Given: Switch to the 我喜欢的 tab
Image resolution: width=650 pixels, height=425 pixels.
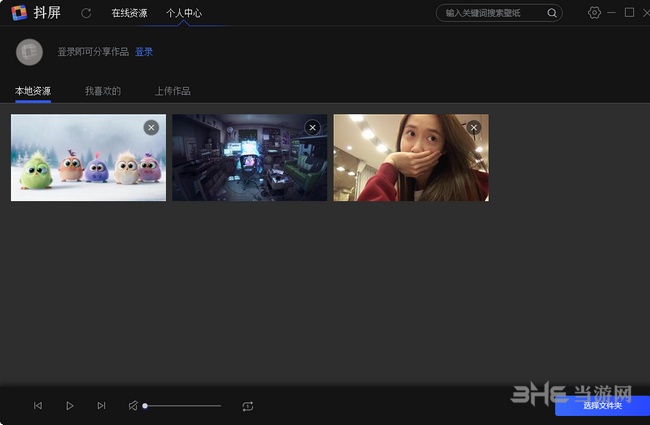Looking at the screenshot, I should pyautogui.click(x=103, y=91).
